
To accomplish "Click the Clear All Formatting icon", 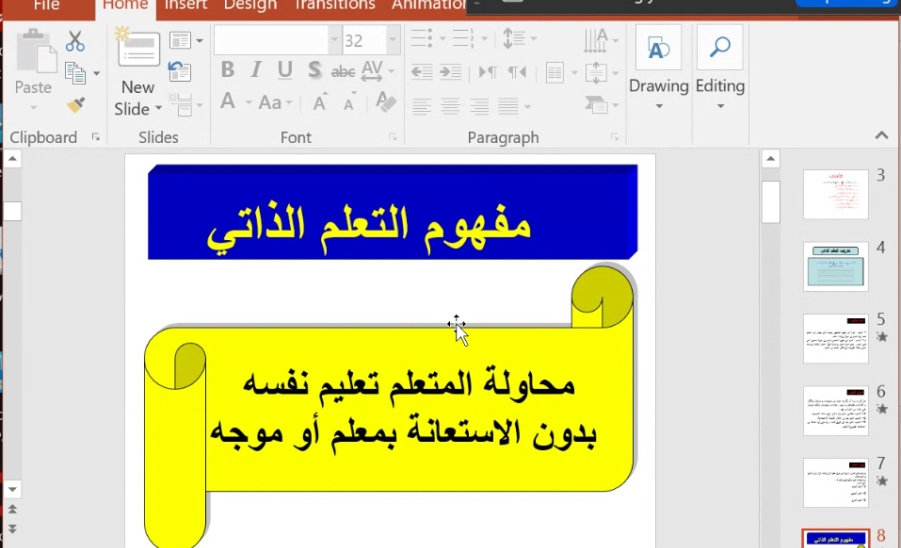I will click(386, 102).
